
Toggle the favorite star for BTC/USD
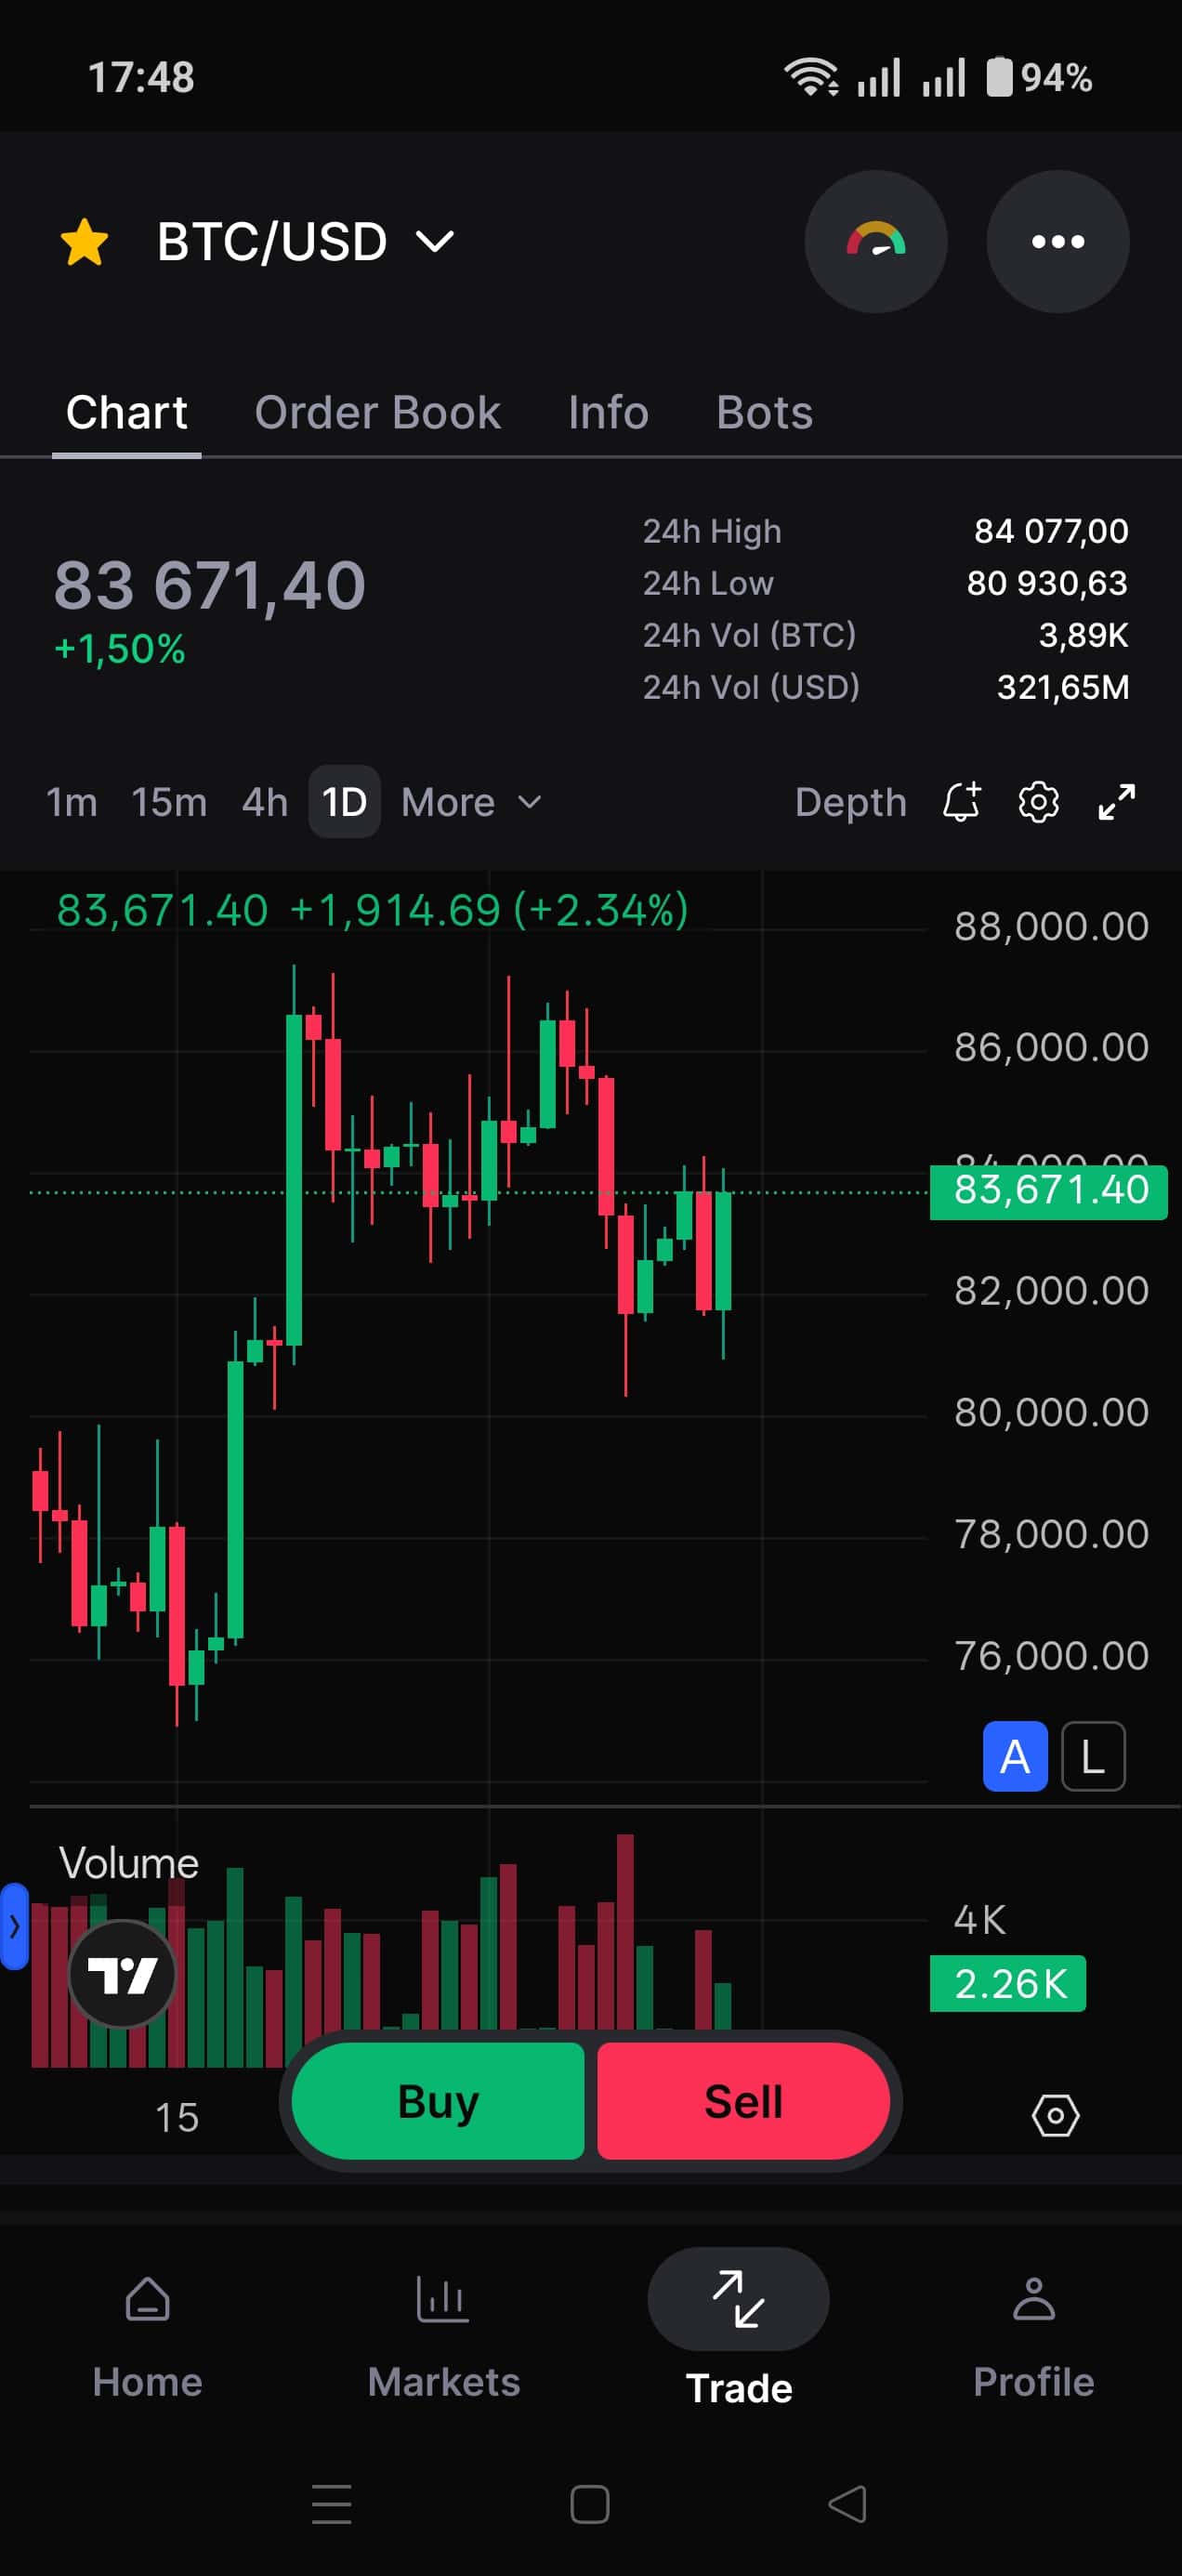(x=84, y=242)
